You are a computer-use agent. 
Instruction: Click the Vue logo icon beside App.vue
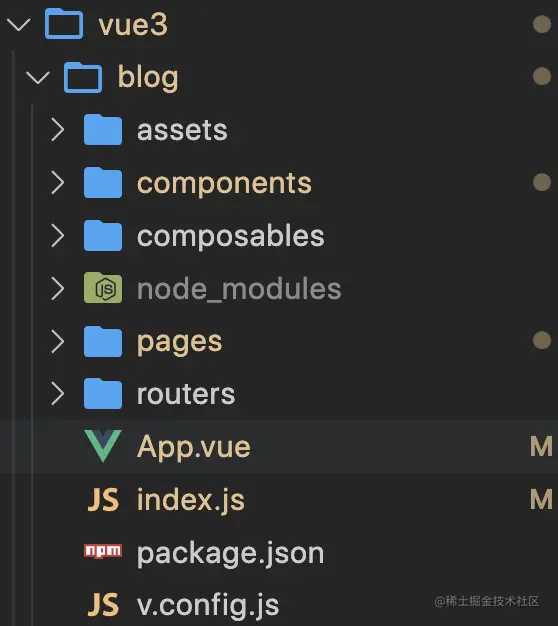pos(103,446)
